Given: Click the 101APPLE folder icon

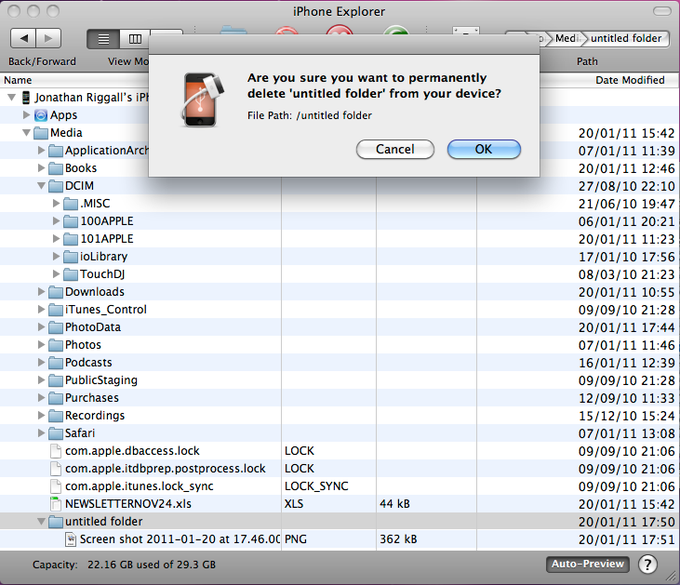Looking at the screenshot, I should click(x=70, y=239).
